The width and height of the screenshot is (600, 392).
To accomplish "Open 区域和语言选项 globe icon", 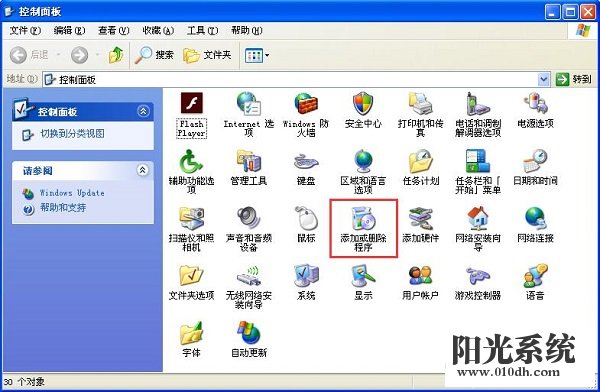I will click(363, 161).
